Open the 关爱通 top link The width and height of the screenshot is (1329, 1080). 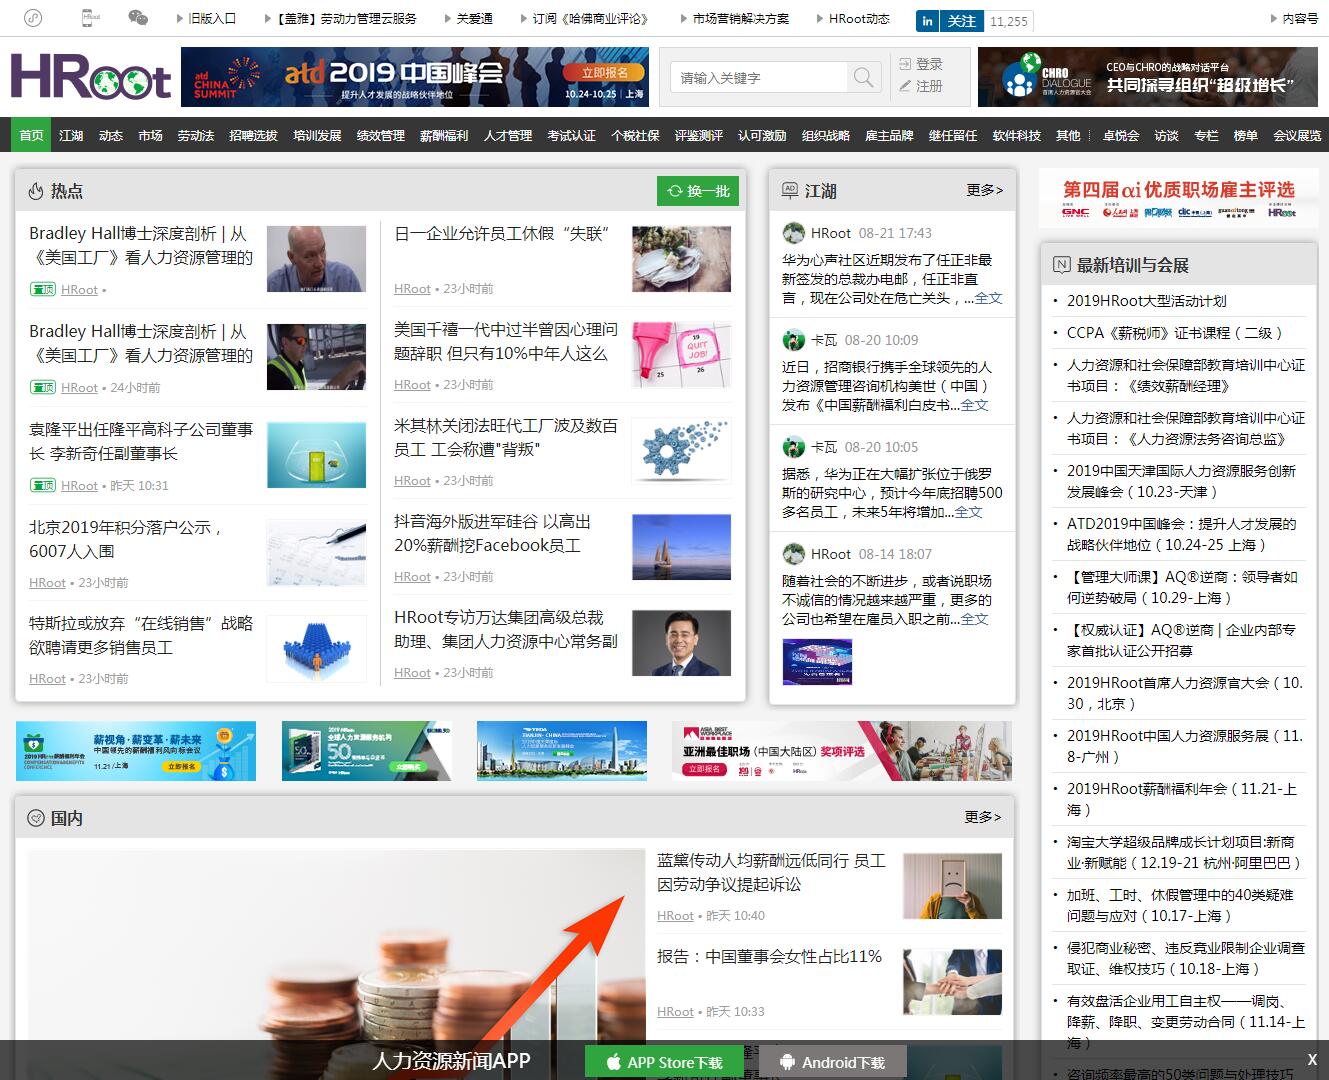click(474, 19)
